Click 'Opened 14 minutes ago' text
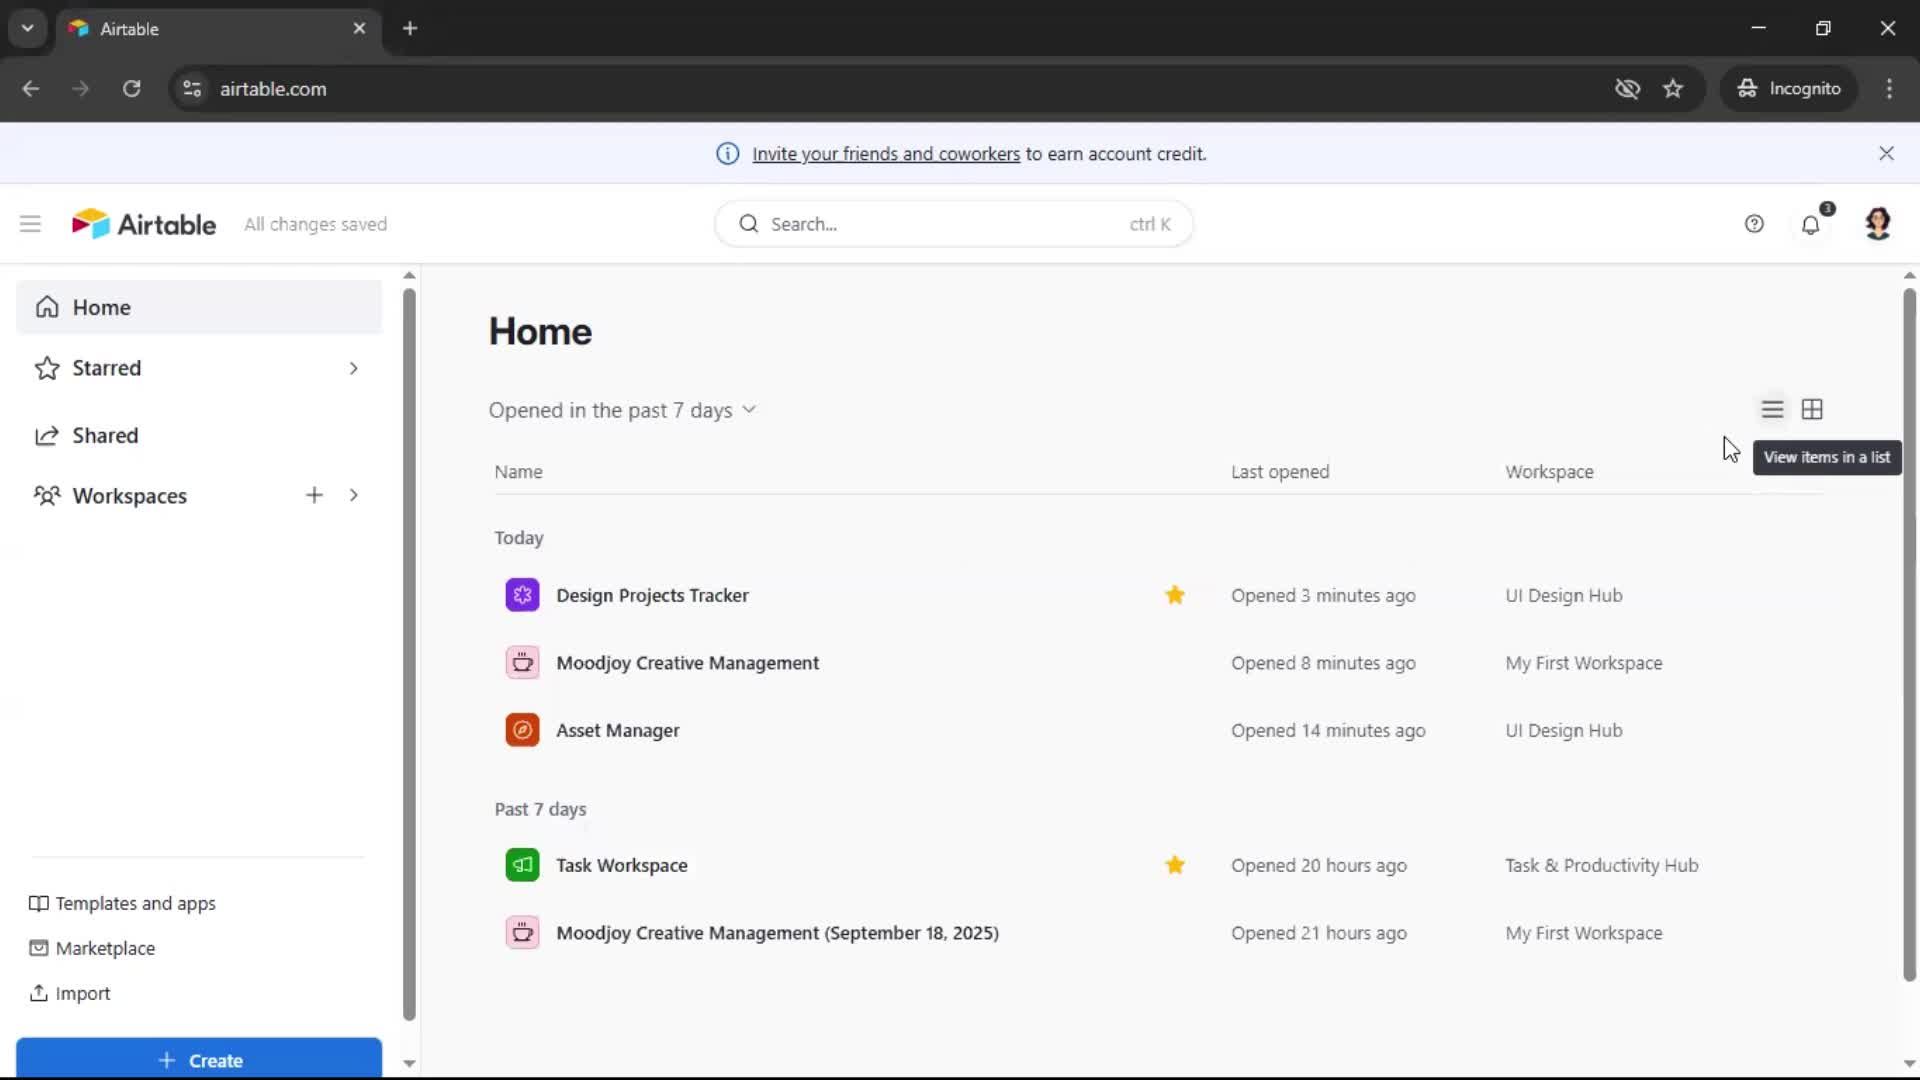Image resolution: width=1920 pixels, height=1080 pixels. (x=1328, y=731)
